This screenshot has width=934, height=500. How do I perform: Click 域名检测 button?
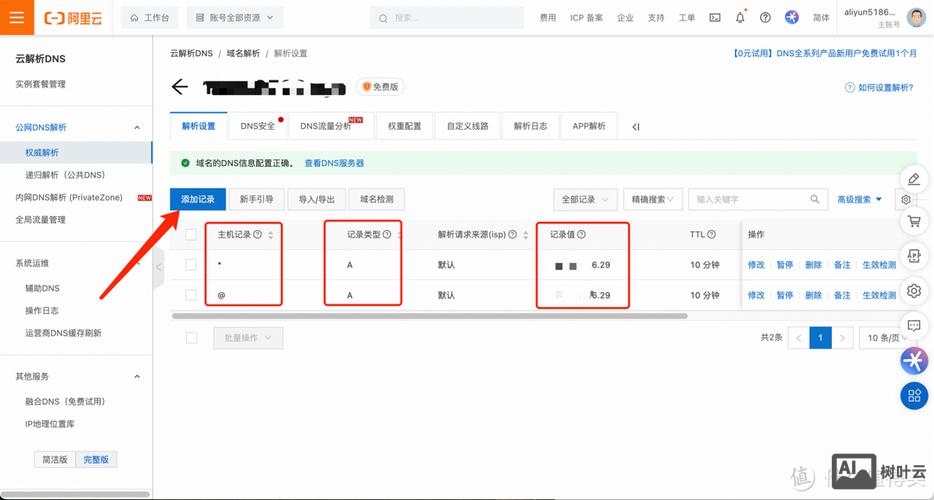(x=376, y=199)
